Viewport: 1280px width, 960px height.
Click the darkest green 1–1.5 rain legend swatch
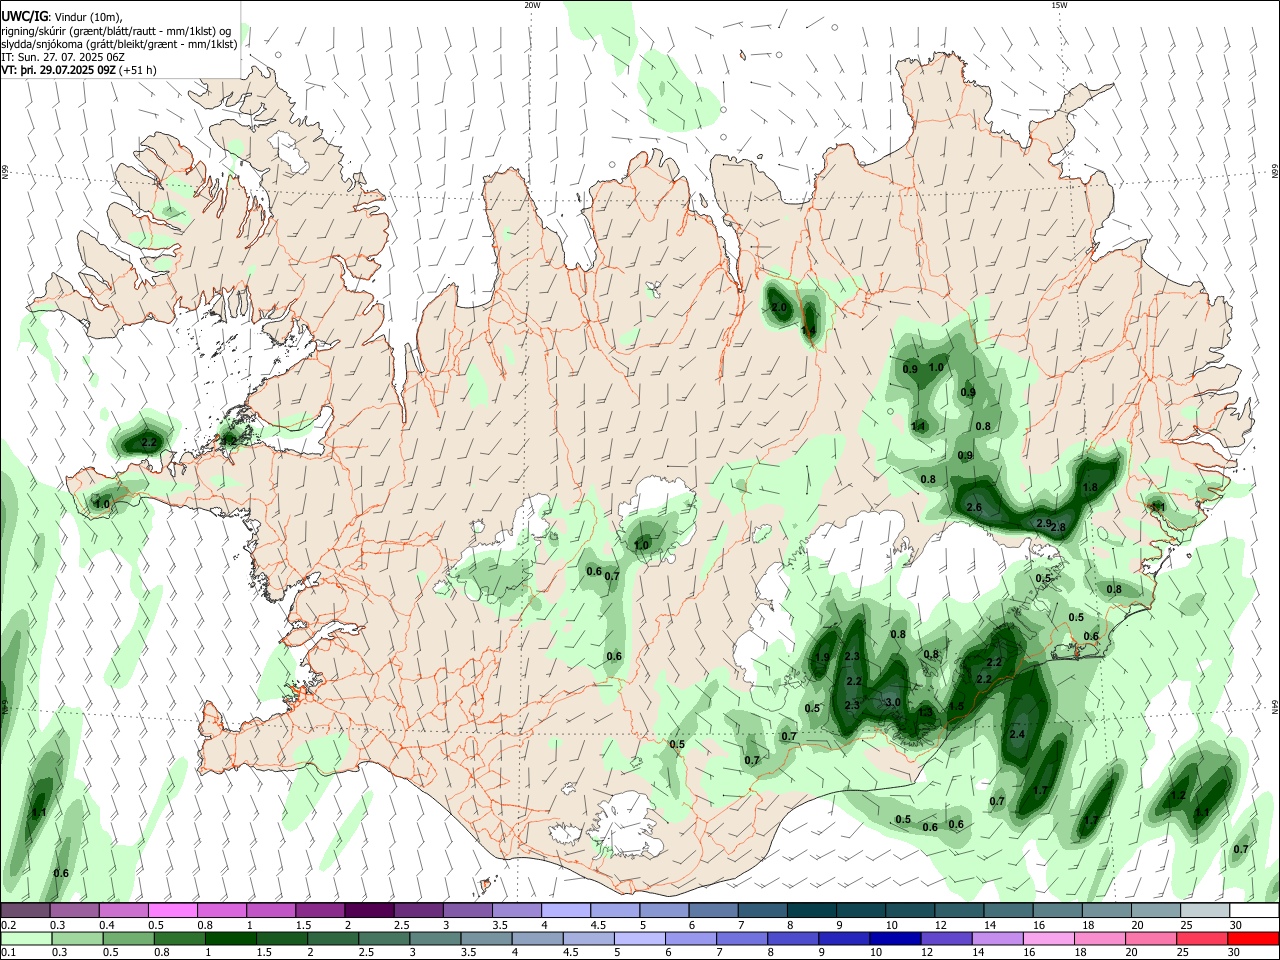(x=229, y=939)
